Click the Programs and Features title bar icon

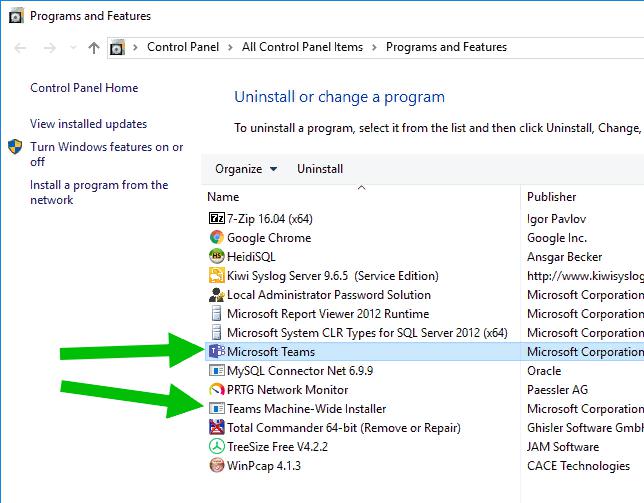16,16
